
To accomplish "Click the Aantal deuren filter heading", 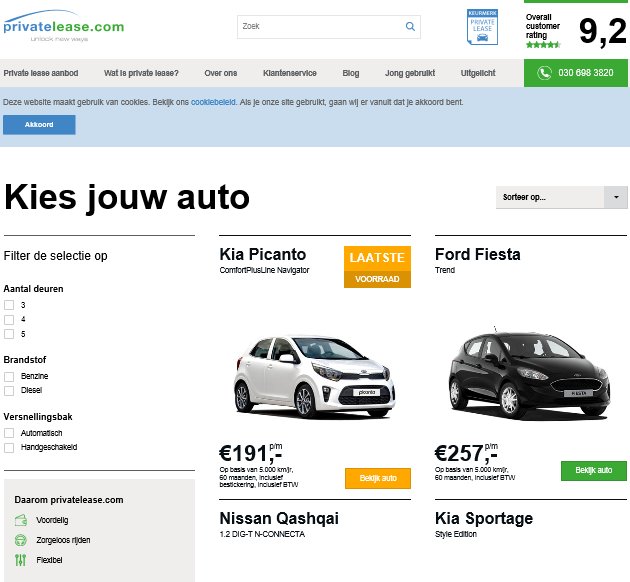I will (x=33, y=289).
